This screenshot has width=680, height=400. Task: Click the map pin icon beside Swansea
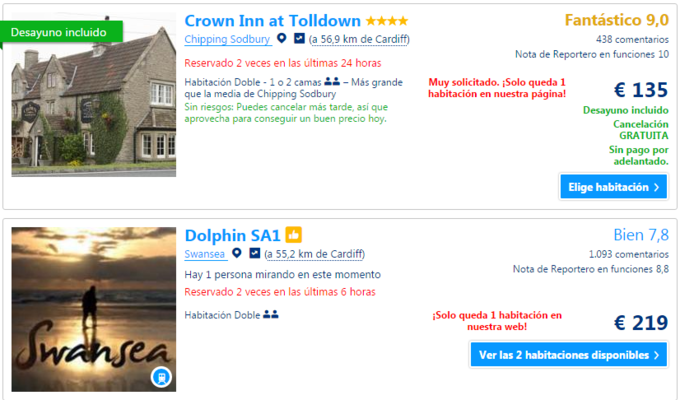tap(237, 253)
